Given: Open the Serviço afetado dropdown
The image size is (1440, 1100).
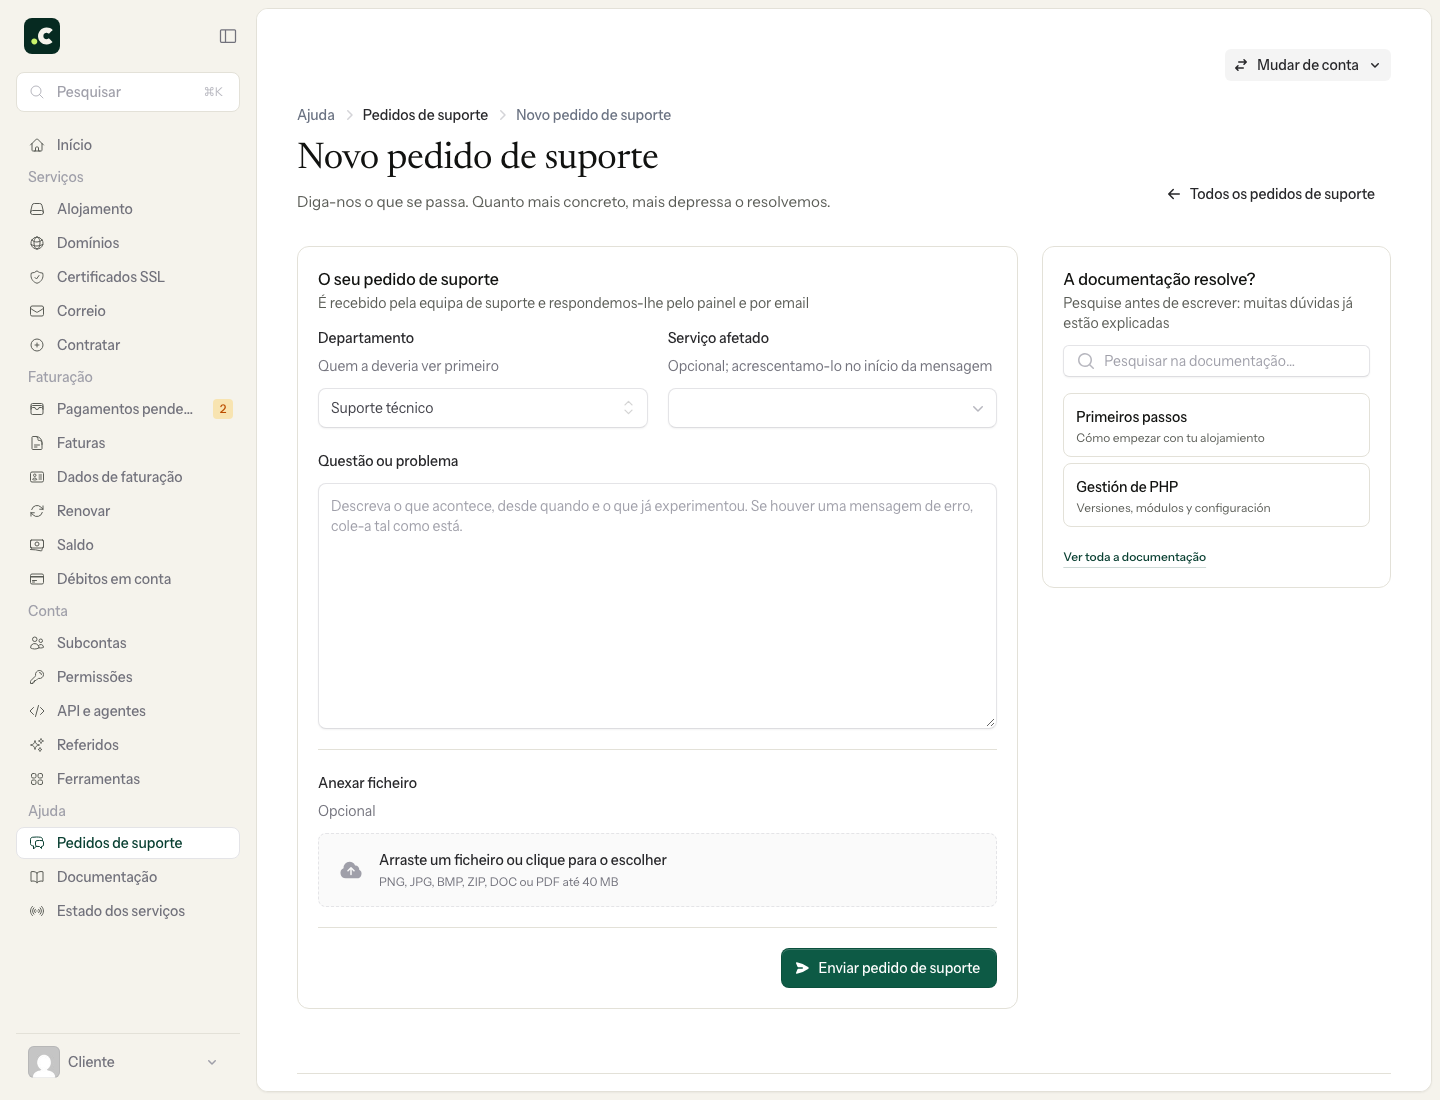Looking at the screenshot, I should pos(832,408).
